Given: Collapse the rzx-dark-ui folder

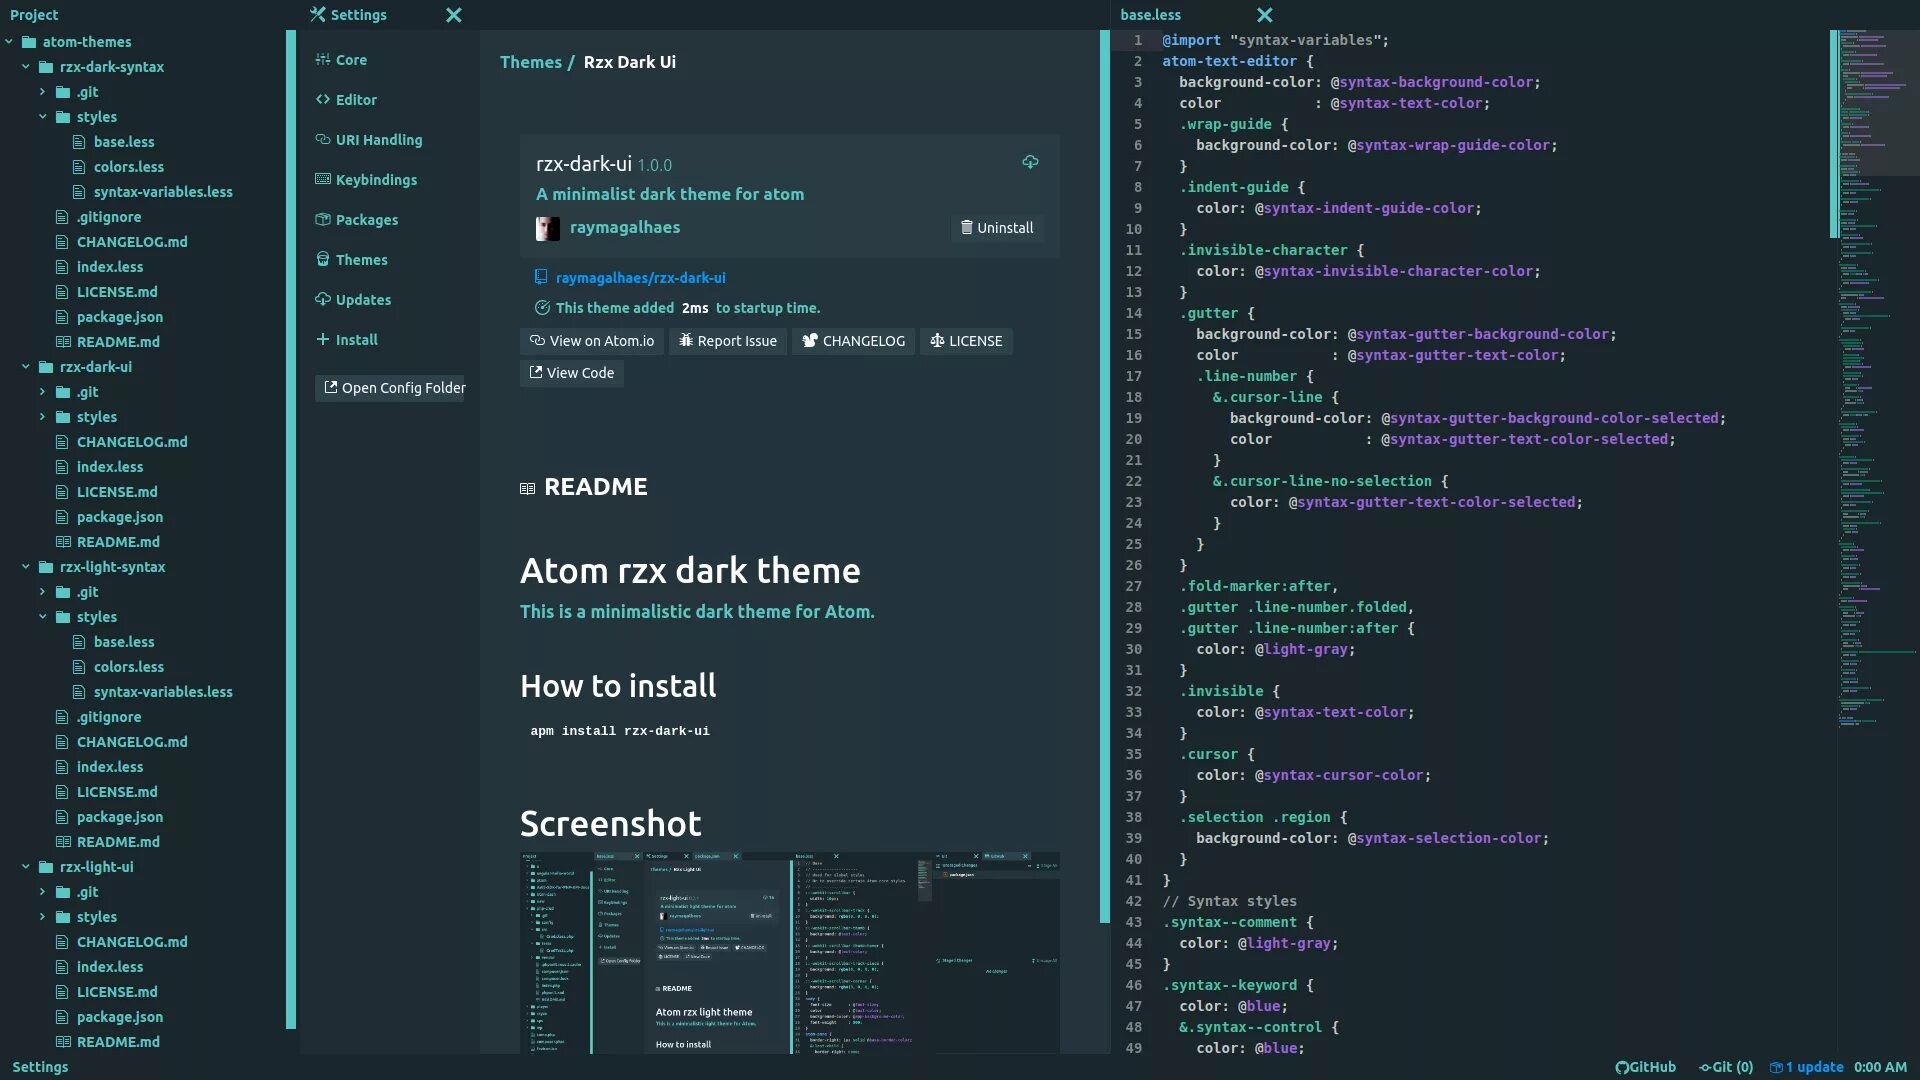Looking at the screenshot, I should [x=26, y=367].
